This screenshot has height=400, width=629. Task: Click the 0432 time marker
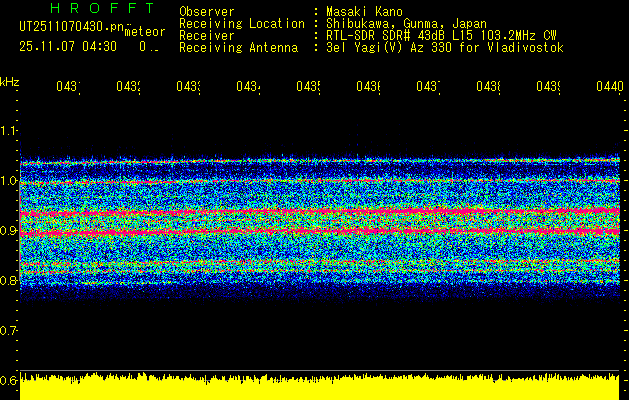click(128, 86)
